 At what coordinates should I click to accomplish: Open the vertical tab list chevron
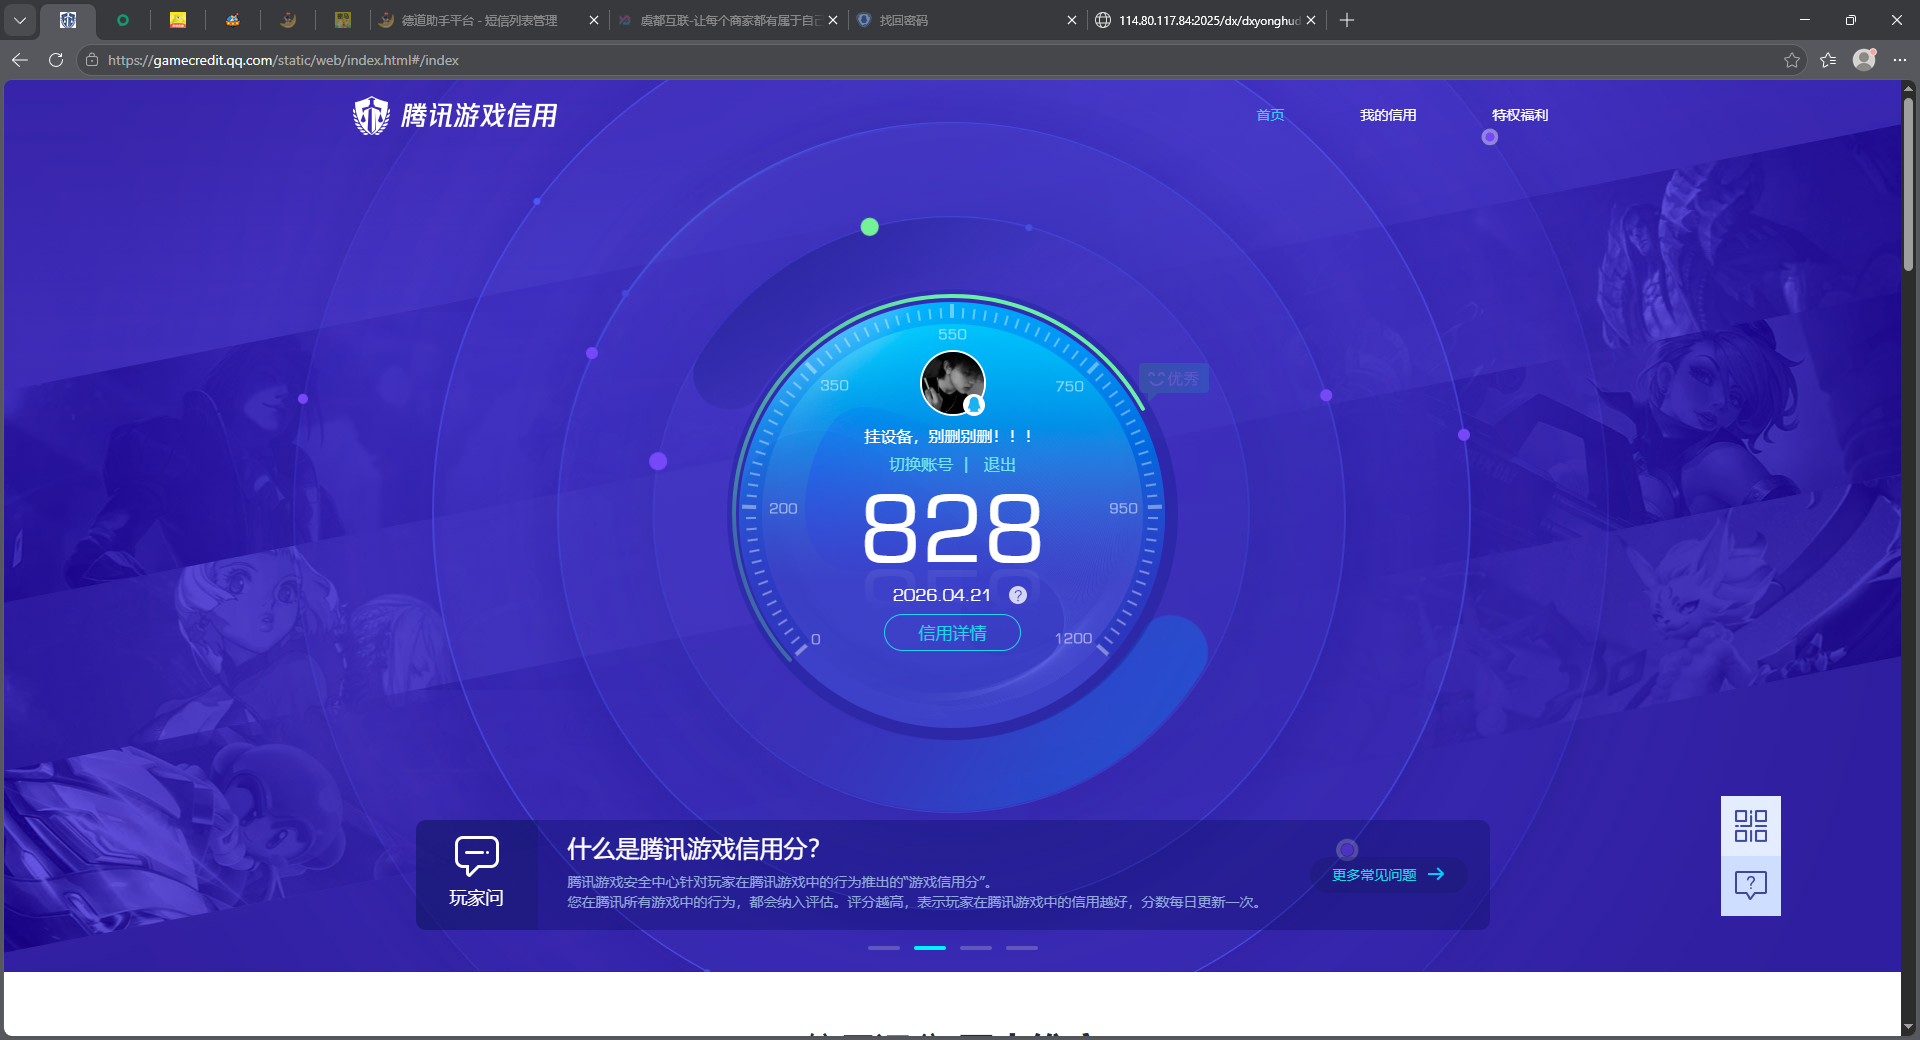(x=20, y=20)
